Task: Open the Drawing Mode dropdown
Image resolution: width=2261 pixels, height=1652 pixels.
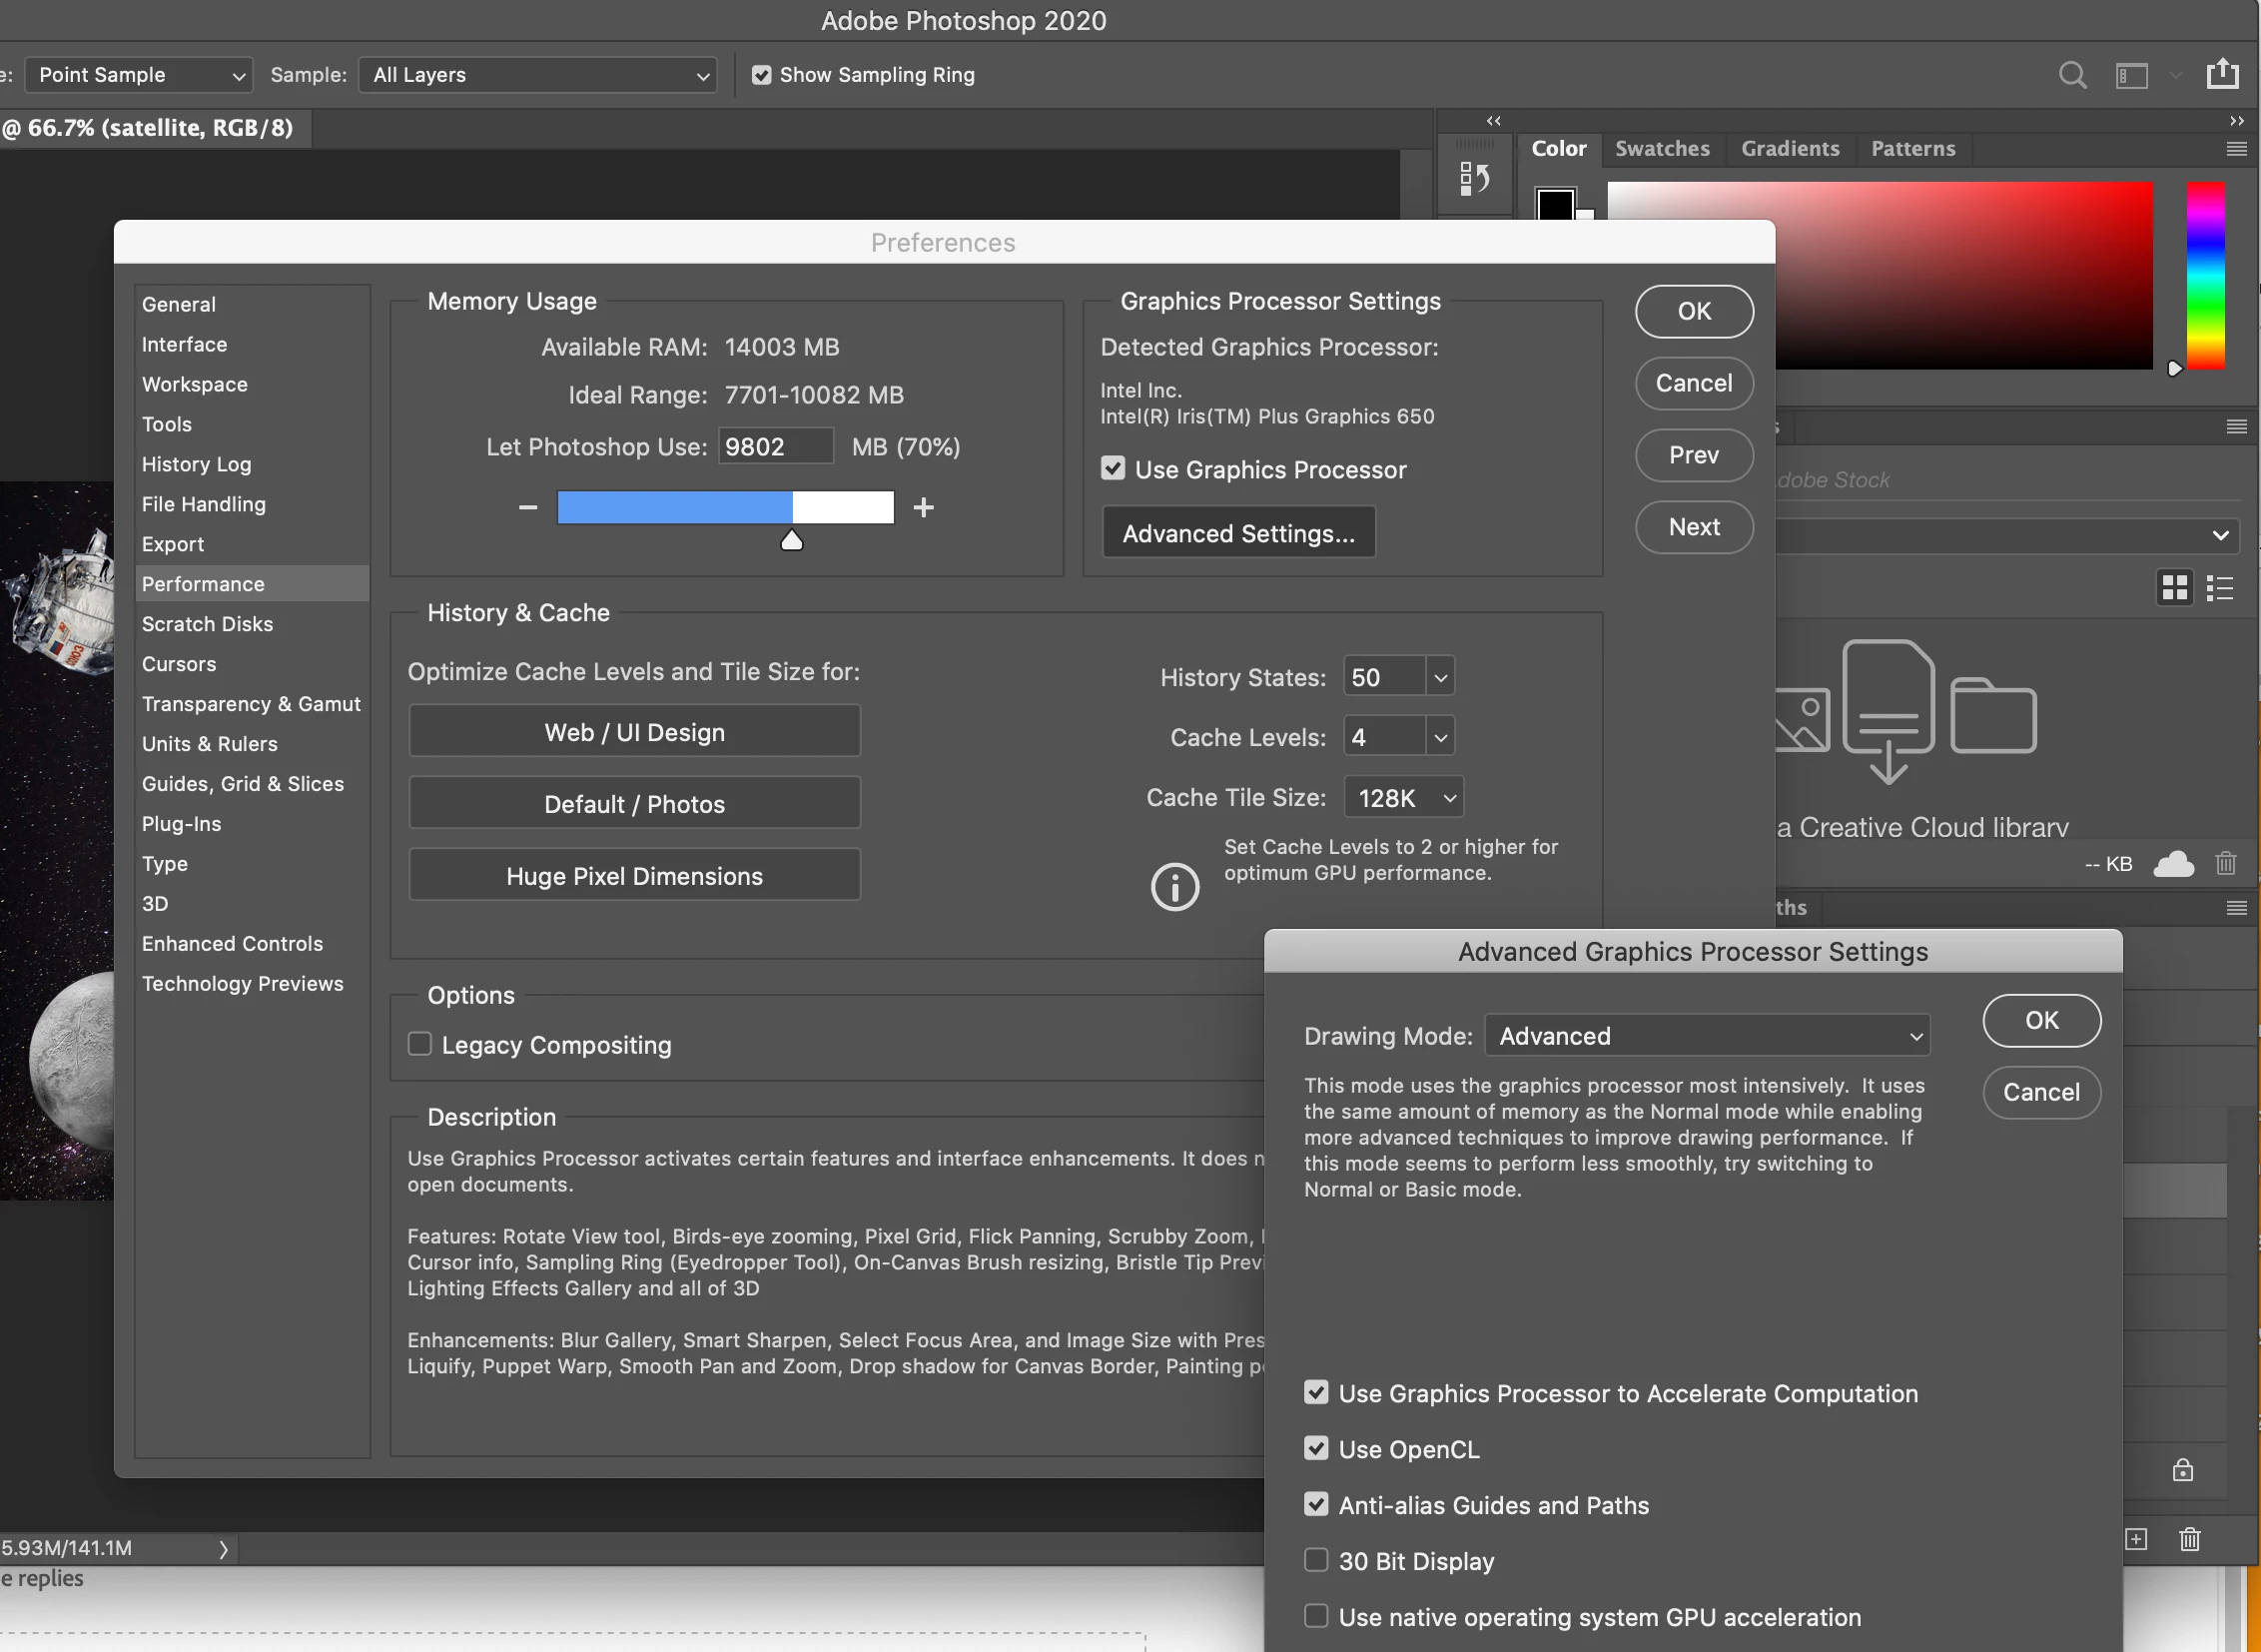Action: coord(1707,1036)
